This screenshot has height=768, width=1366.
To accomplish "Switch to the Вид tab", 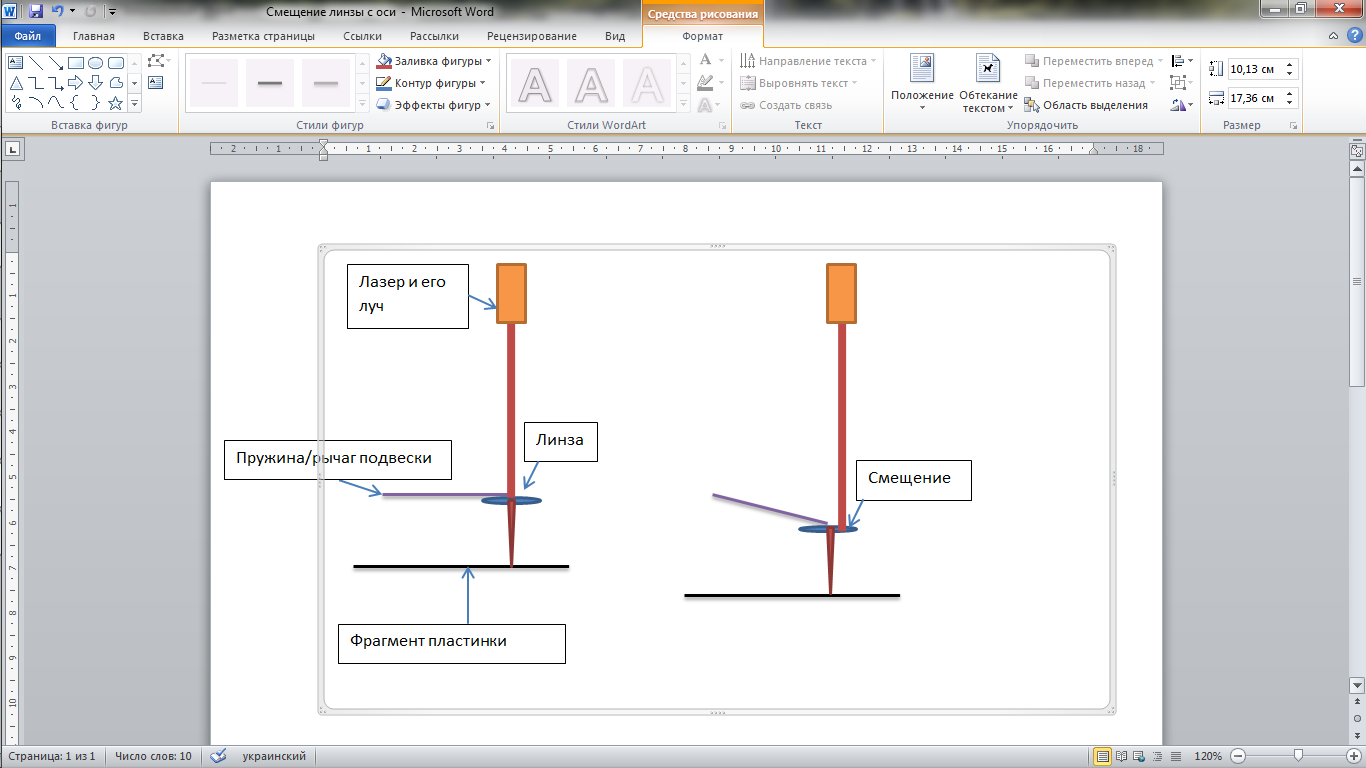I will 615,36.
